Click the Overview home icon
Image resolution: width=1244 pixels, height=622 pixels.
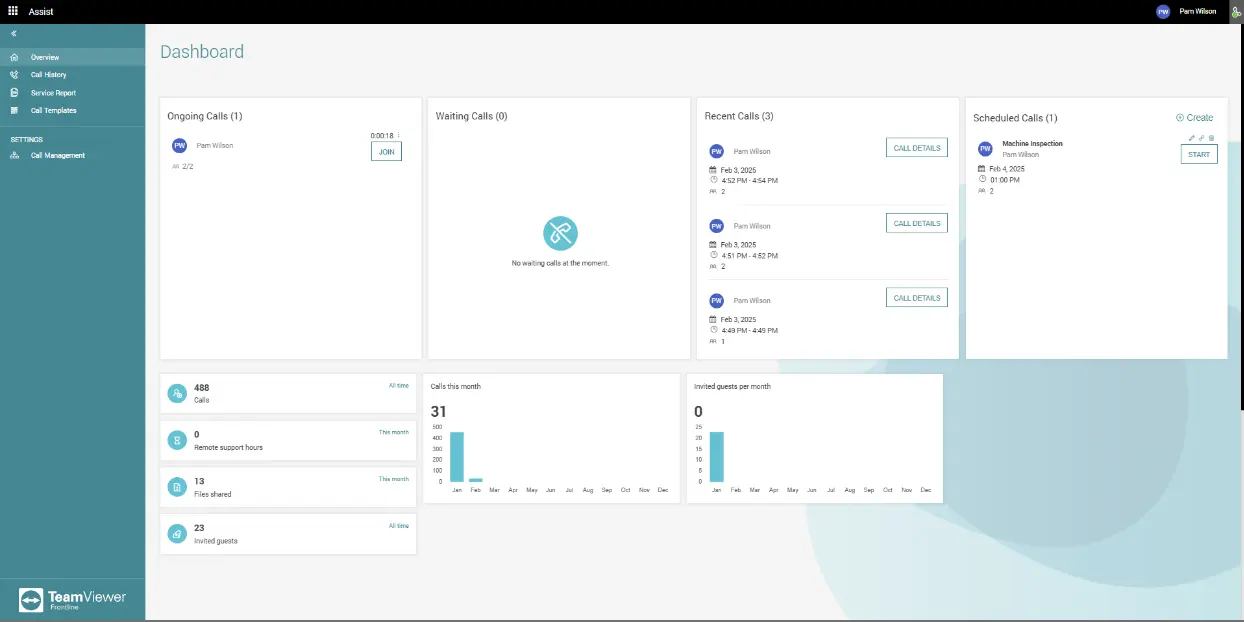[x=14, y=57]
